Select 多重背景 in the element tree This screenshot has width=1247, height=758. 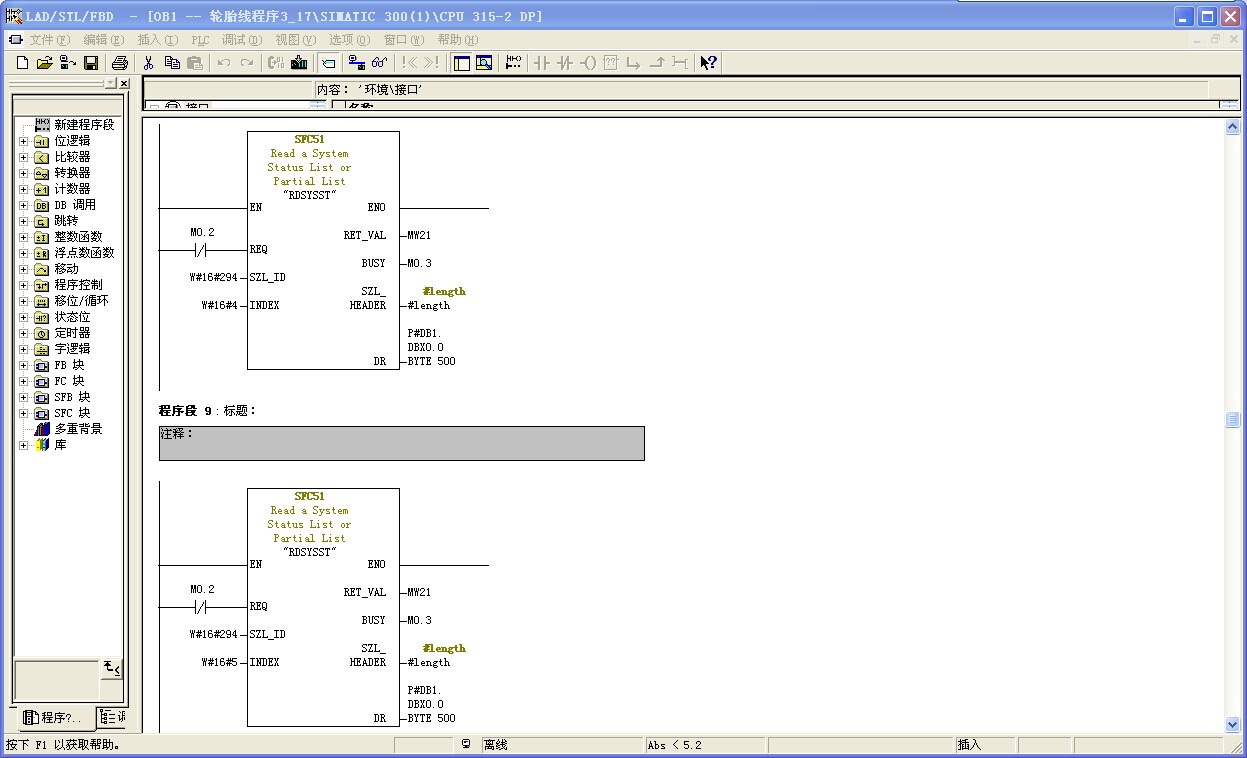tap(78, 429)
